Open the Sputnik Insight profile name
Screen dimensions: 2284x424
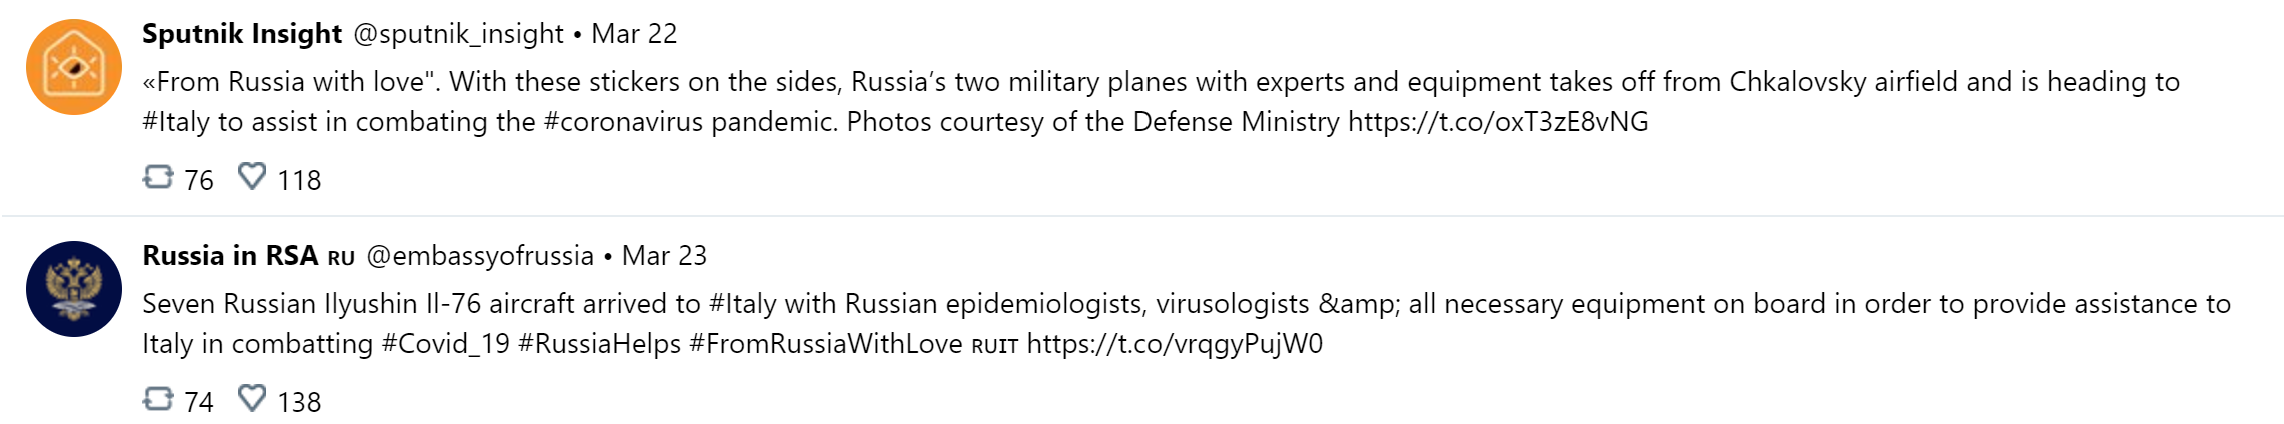[242, 34]
